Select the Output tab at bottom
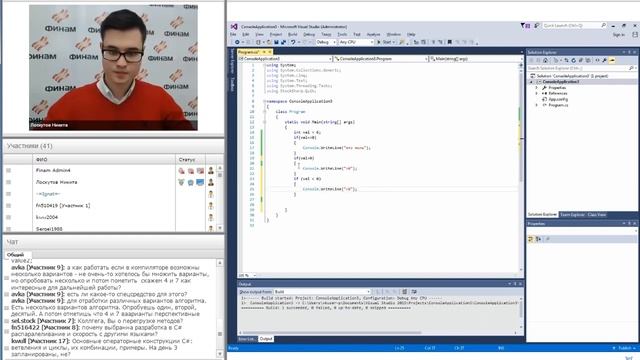 [x=266, y=339]
